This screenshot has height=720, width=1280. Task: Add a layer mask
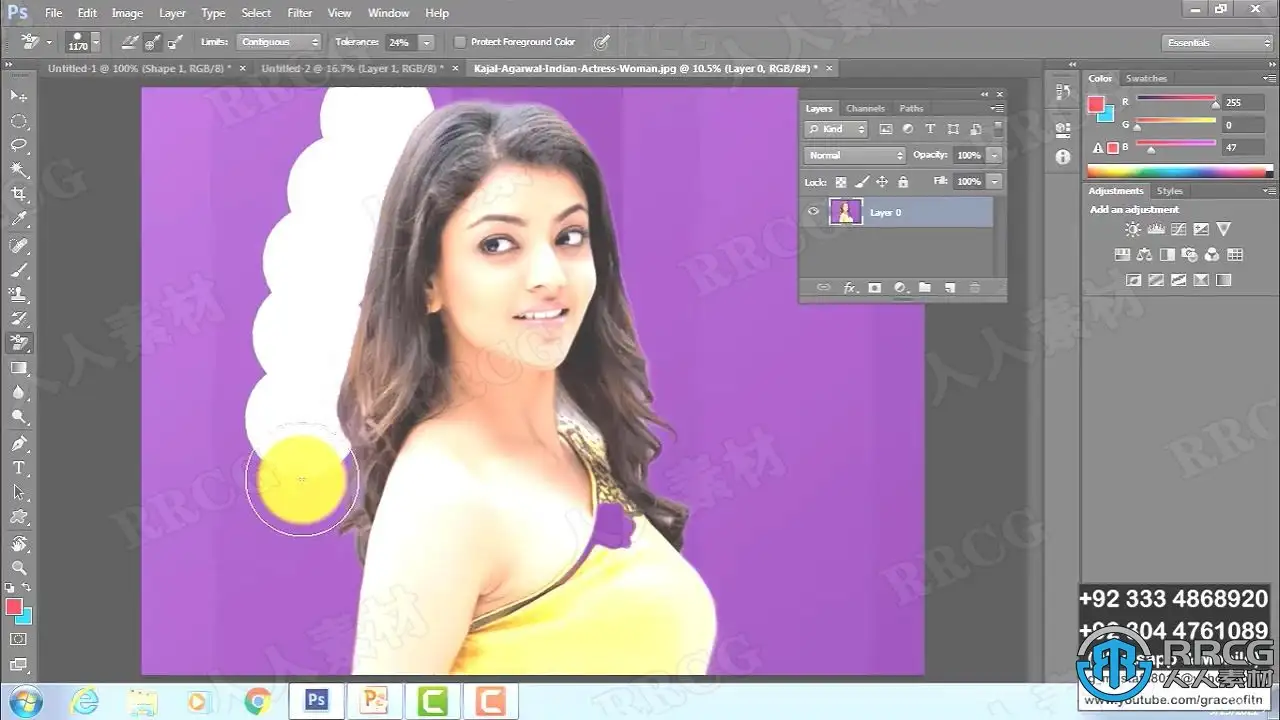tap(875, 288)
